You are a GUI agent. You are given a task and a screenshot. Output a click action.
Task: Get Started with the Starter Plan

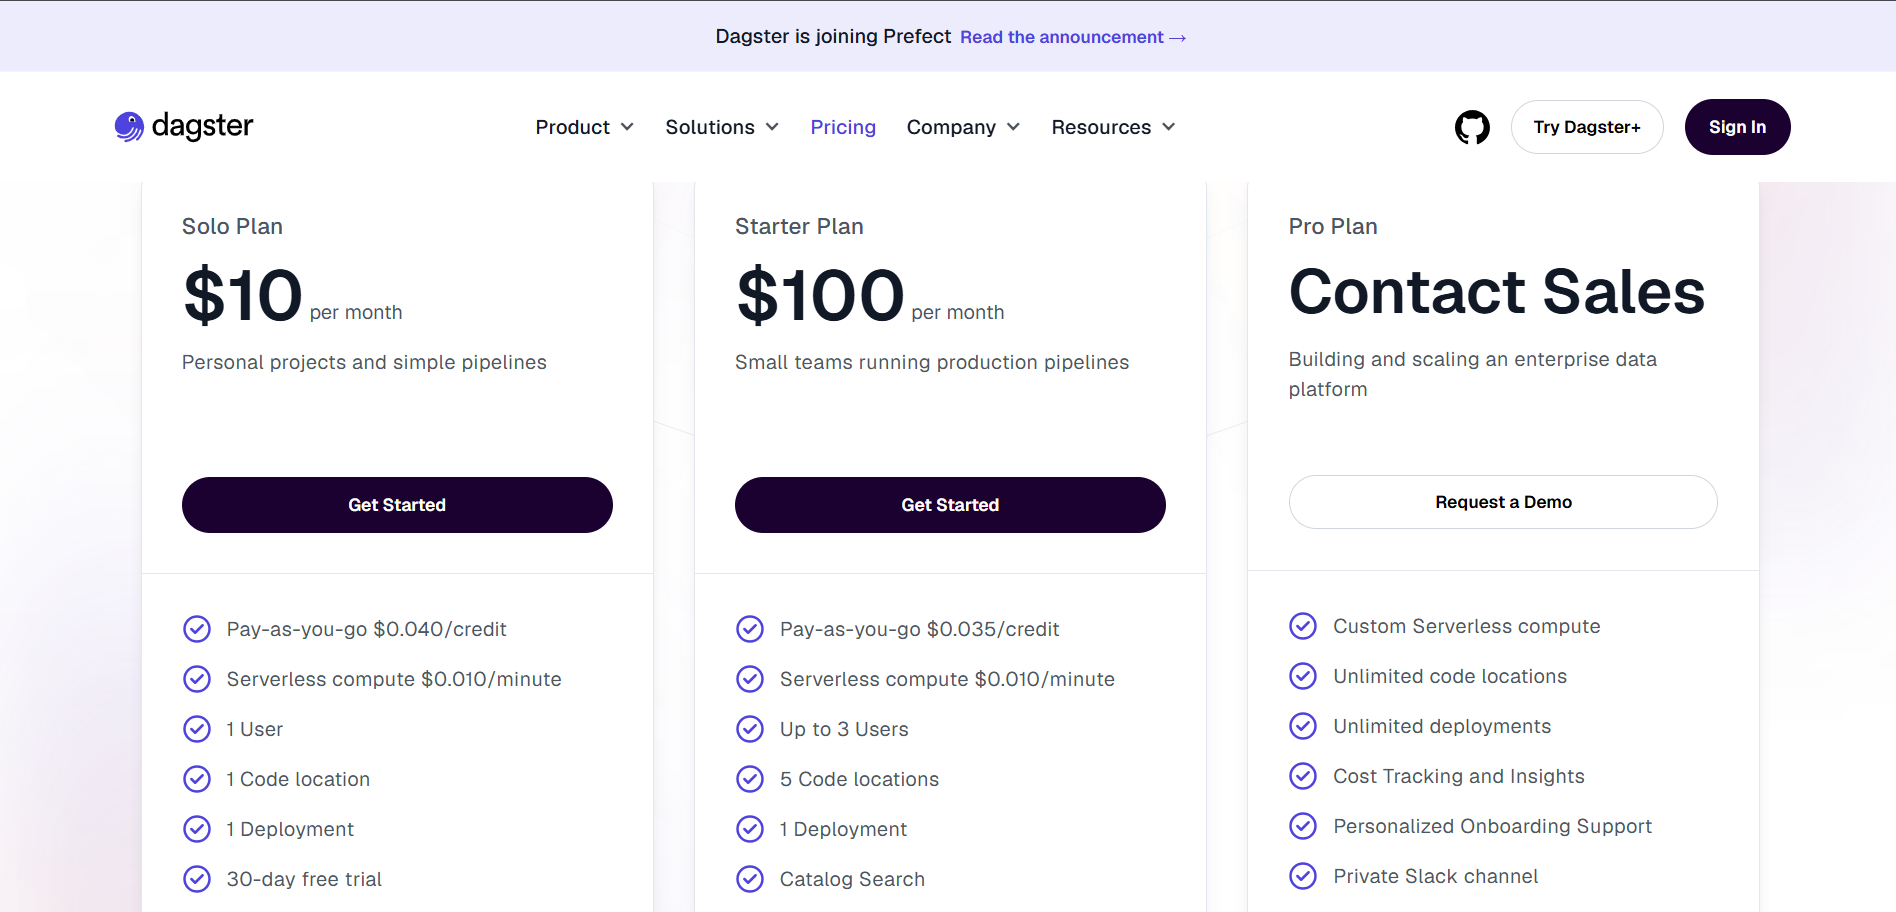[x=950, y=505]
